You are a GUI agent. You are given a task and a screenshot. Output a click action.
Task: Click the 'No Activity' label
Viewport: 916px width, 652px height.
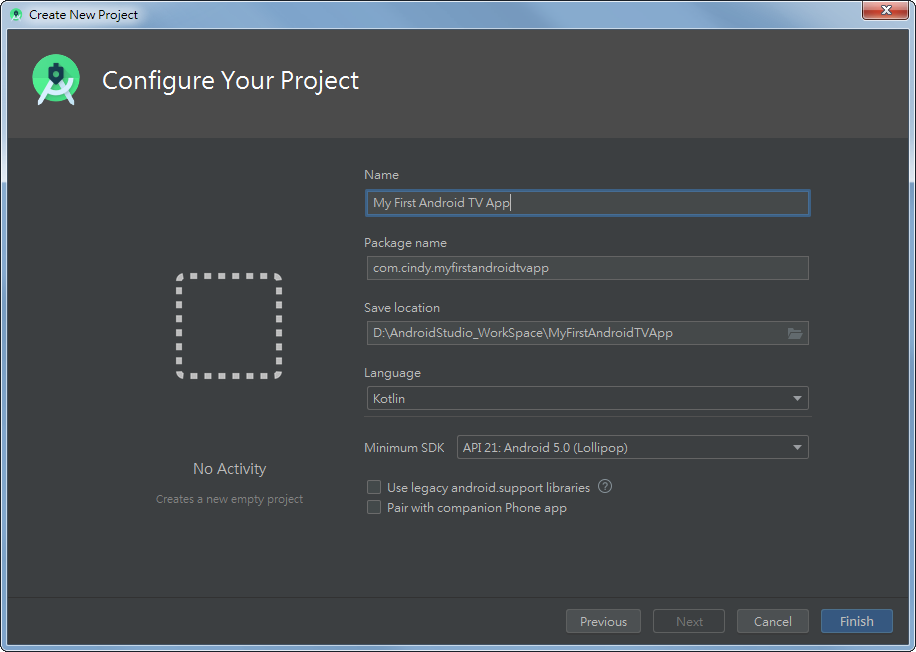point(230,469)
